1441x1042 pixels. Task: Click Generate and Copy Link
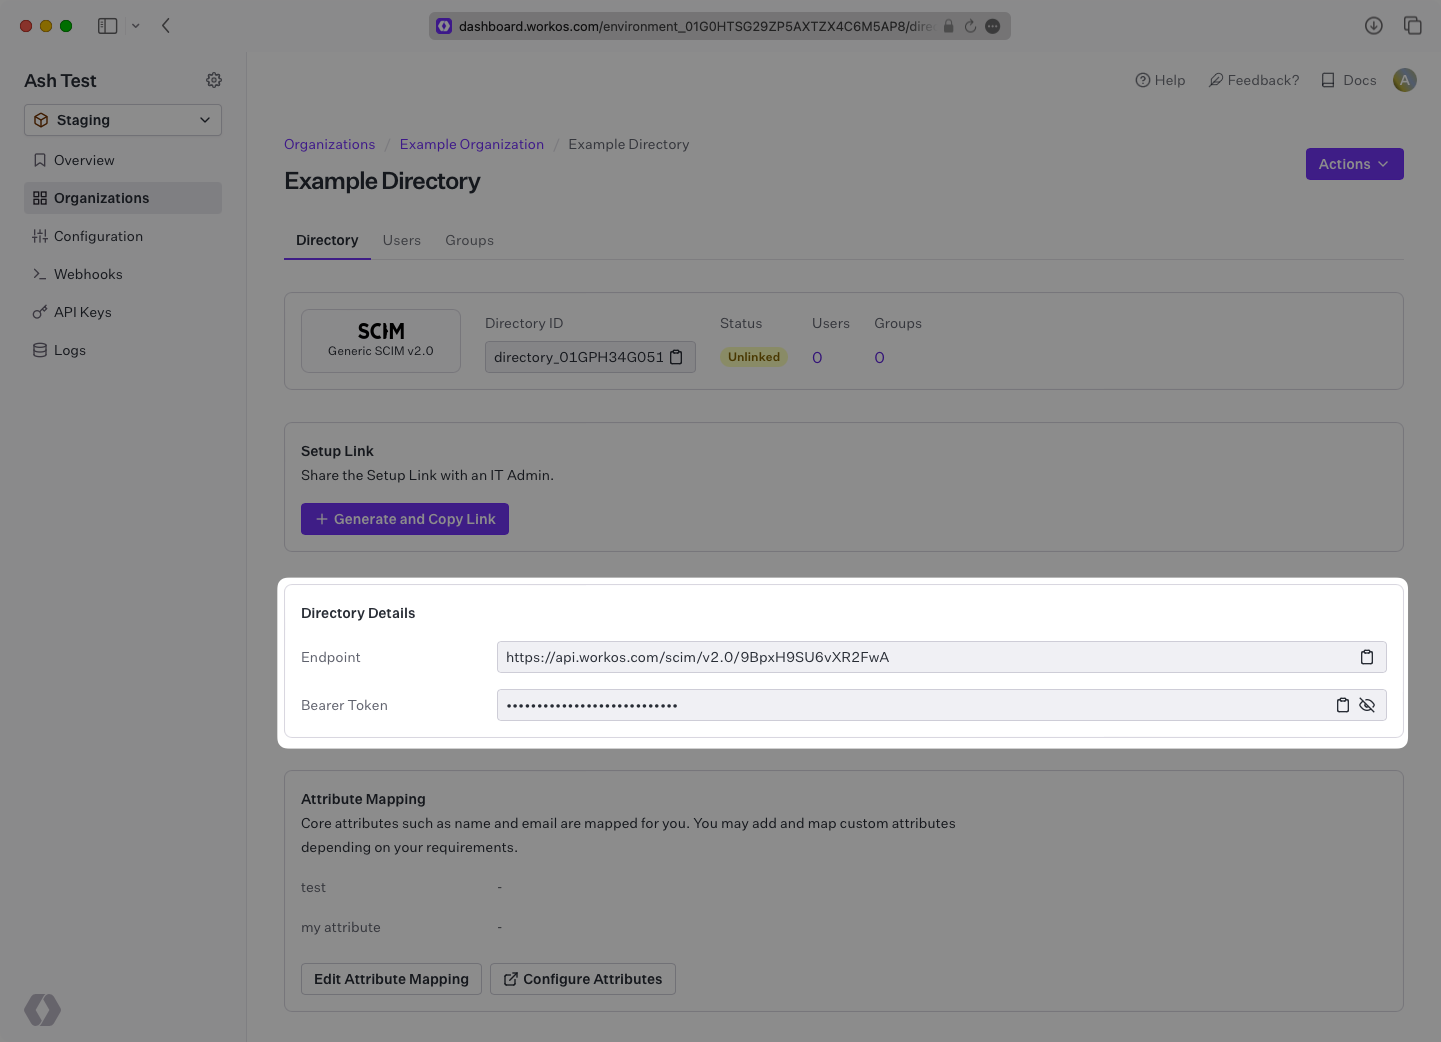pos(404,518)
